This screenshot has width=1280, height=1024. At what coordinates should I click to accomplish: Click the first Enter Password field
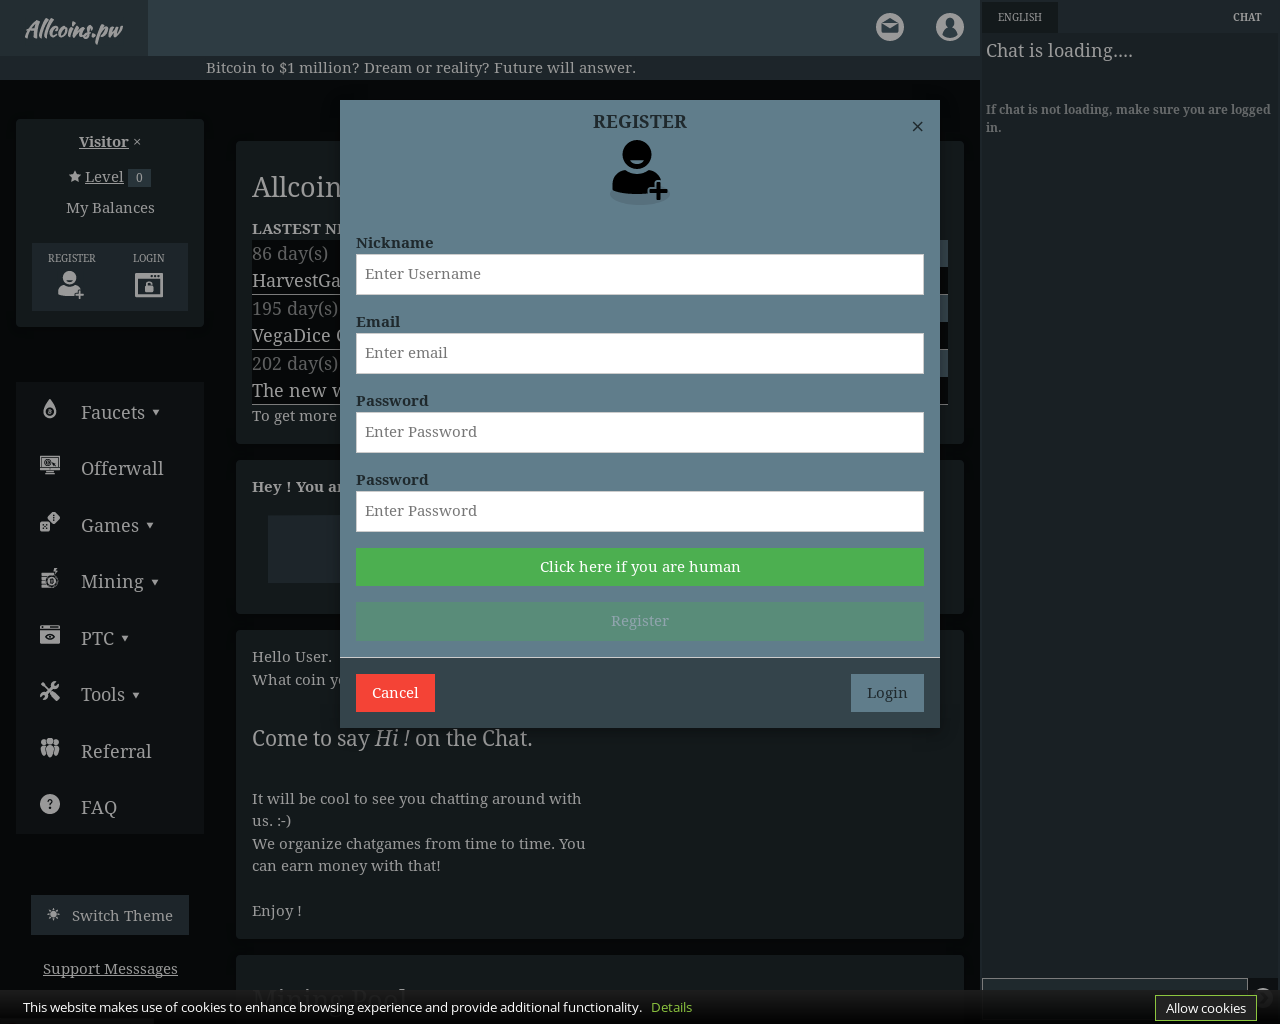click(x=640, y=432)
